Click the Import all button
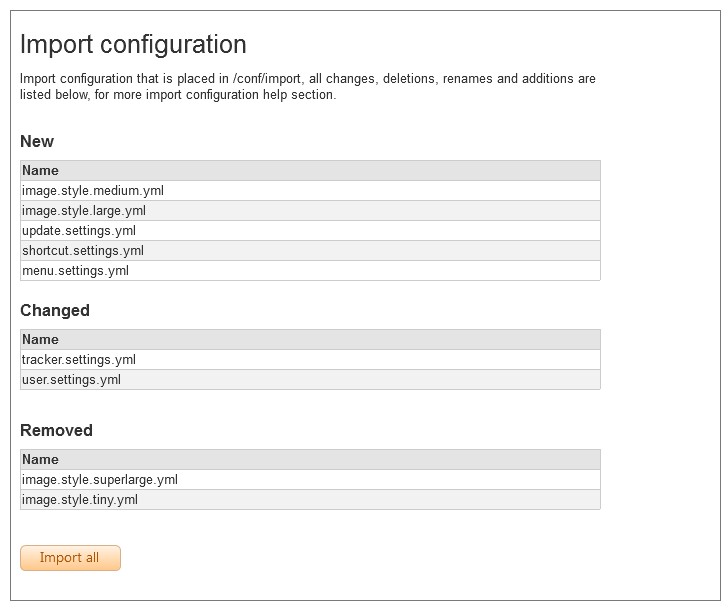The height and width of the screenshot is (608, 728). pyautogui.click(x=71, y=557)
